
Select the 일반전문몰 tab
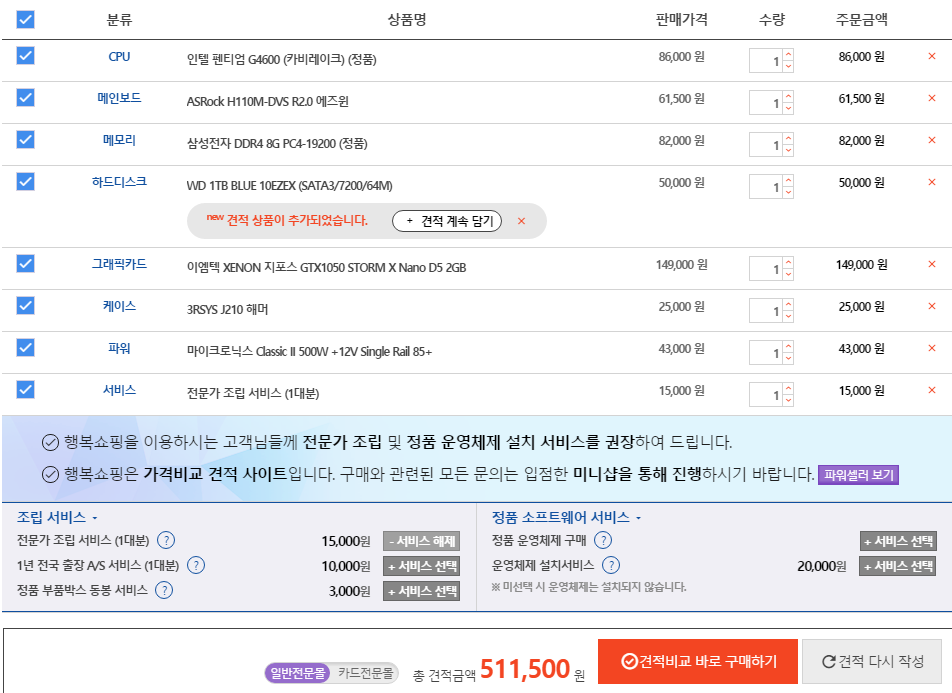point(298,673)
